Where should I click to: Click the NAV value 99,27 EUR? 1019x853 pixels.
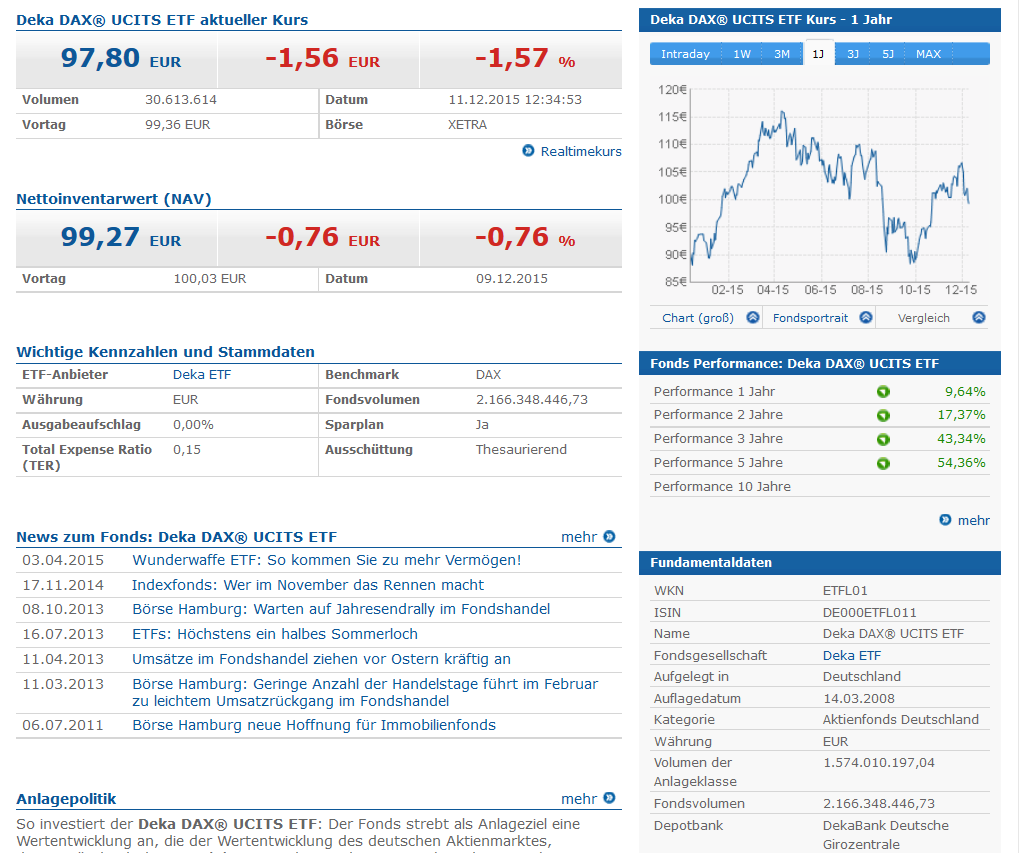tap(121, 238)
